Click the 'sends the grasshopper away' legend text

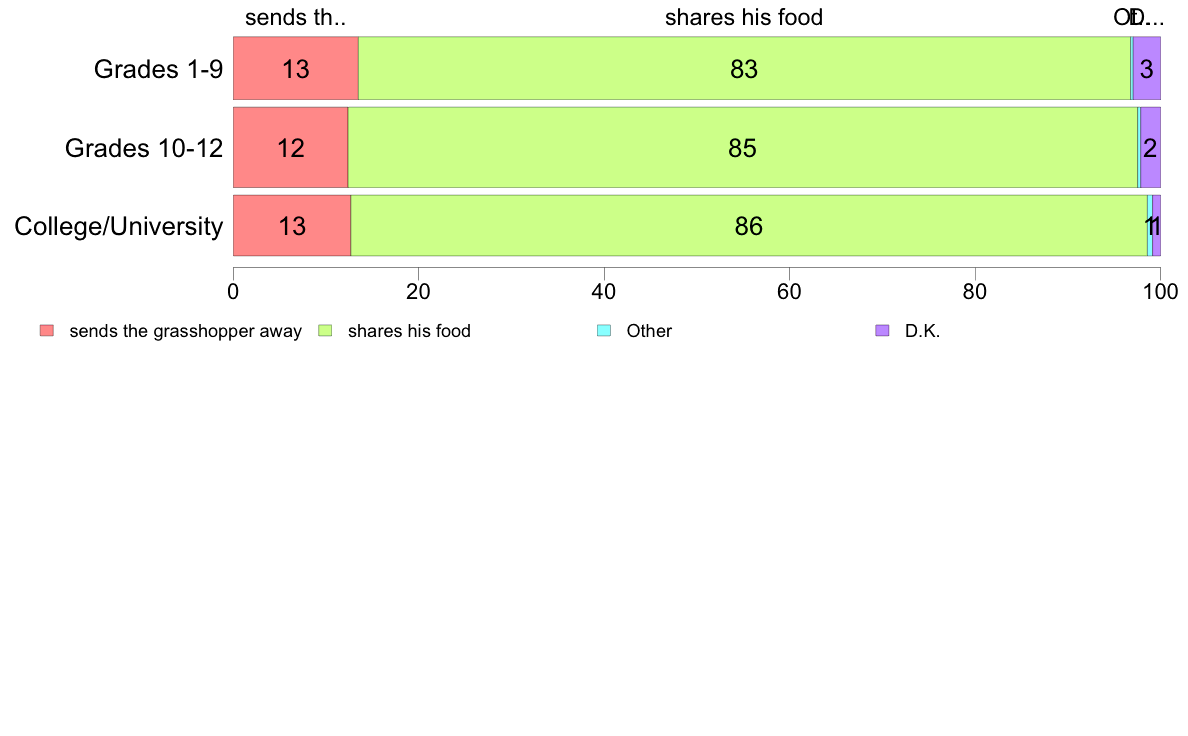(x=186, y=331)
